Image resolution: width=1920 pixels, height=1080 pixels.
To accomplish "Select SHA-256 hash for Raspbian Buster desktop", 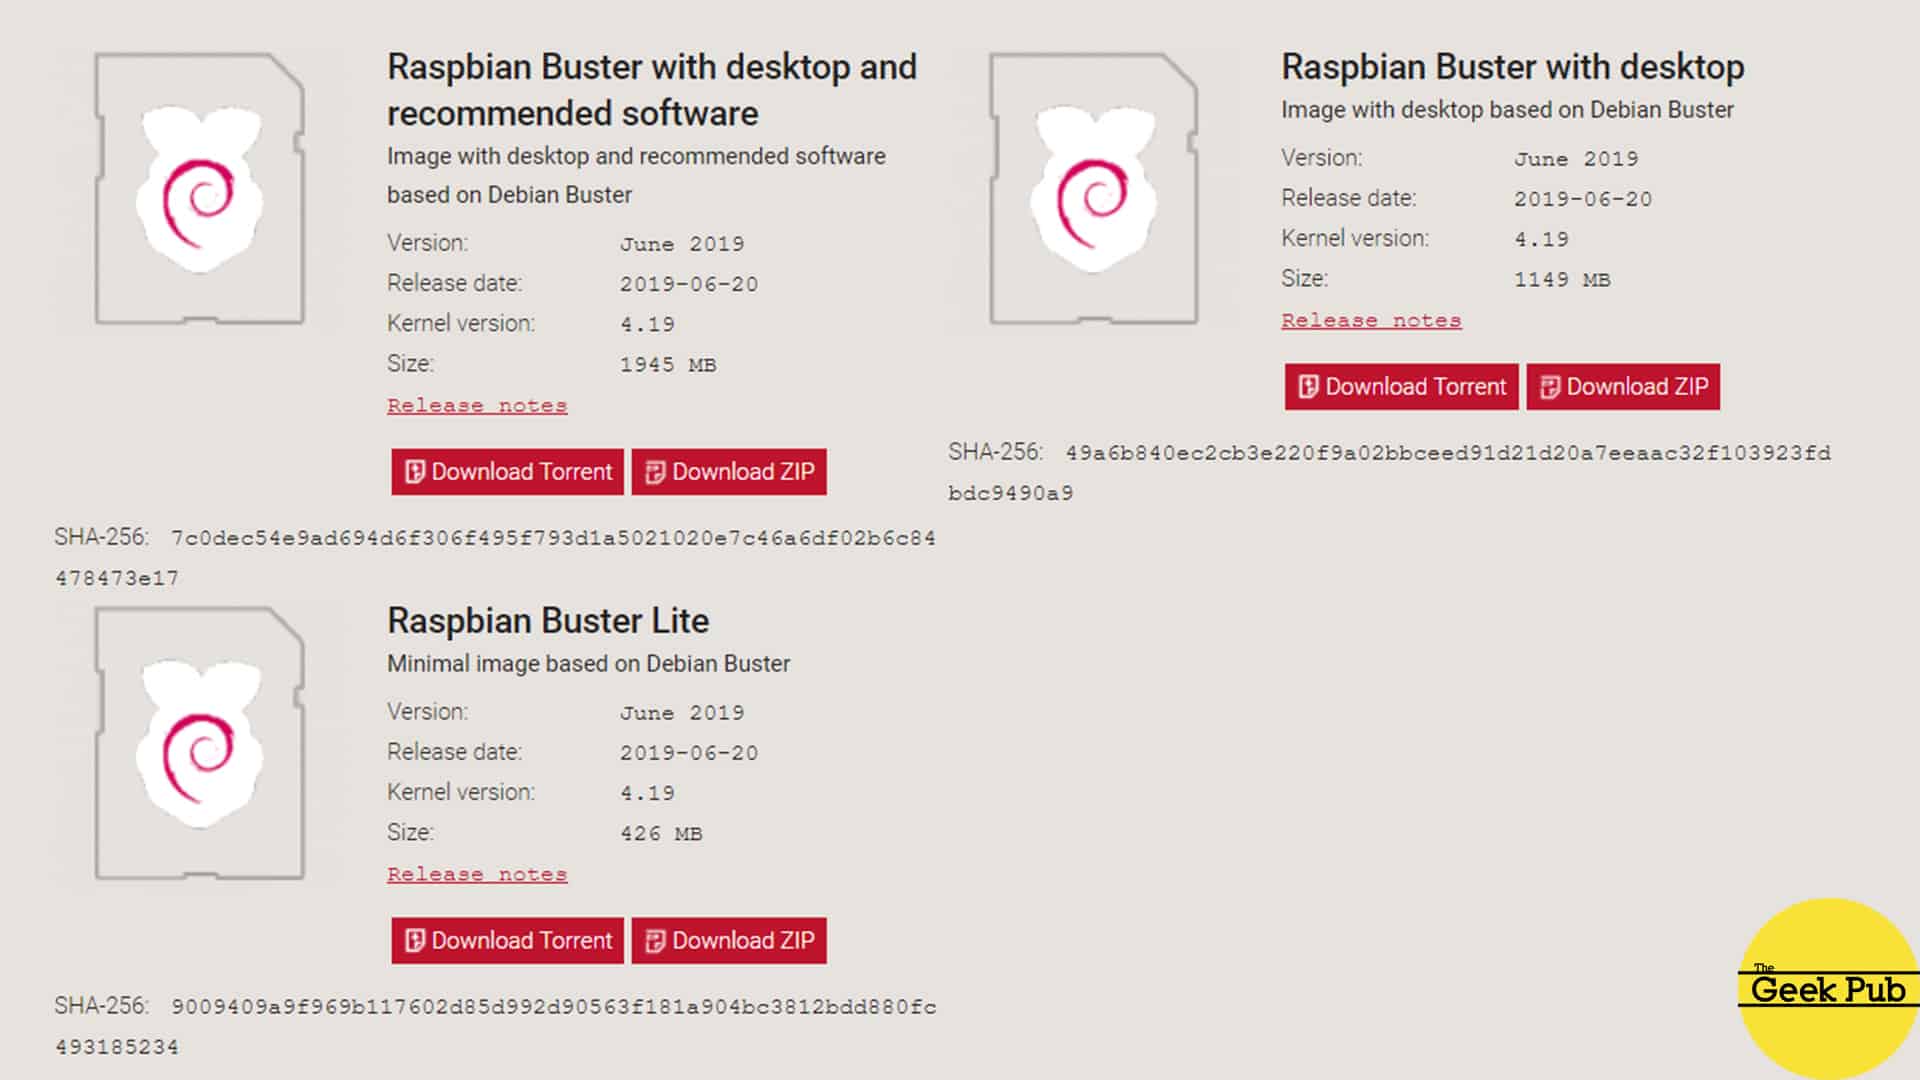I will pyautogui.click(x=1387, y=472).
